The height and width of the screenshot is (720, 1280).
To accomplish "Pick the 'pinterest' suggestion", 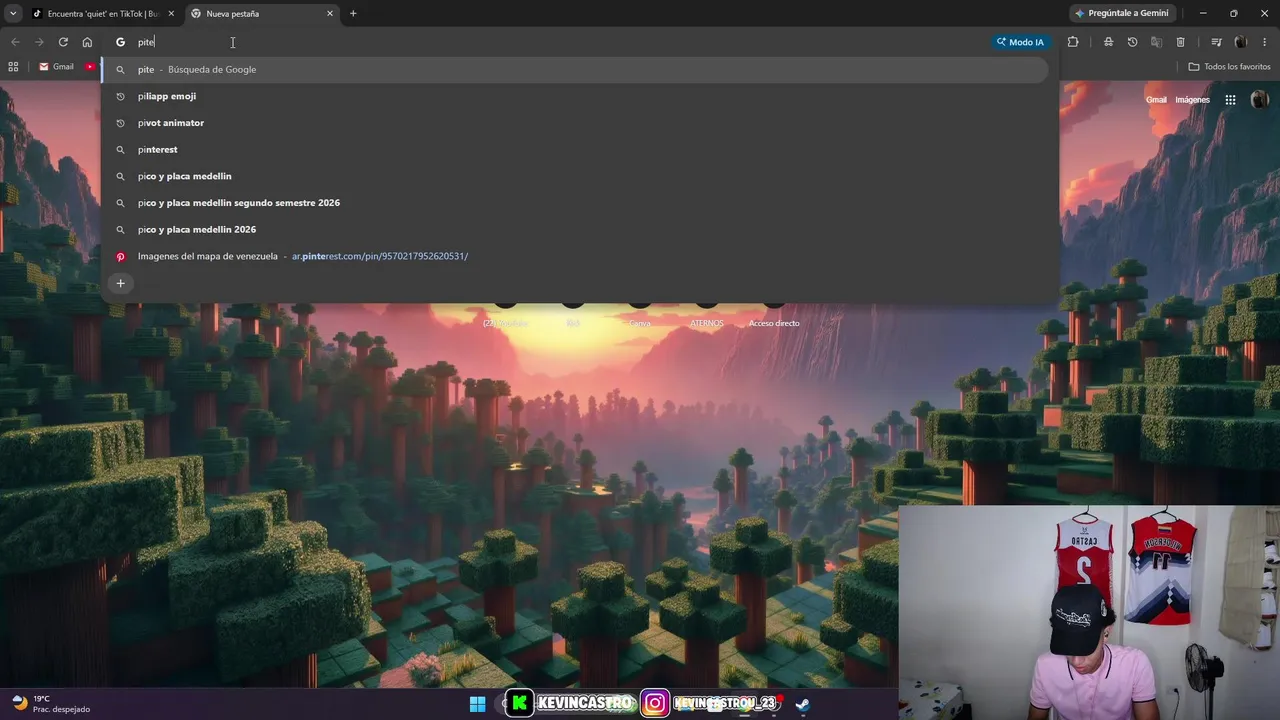I will point(575,149).
